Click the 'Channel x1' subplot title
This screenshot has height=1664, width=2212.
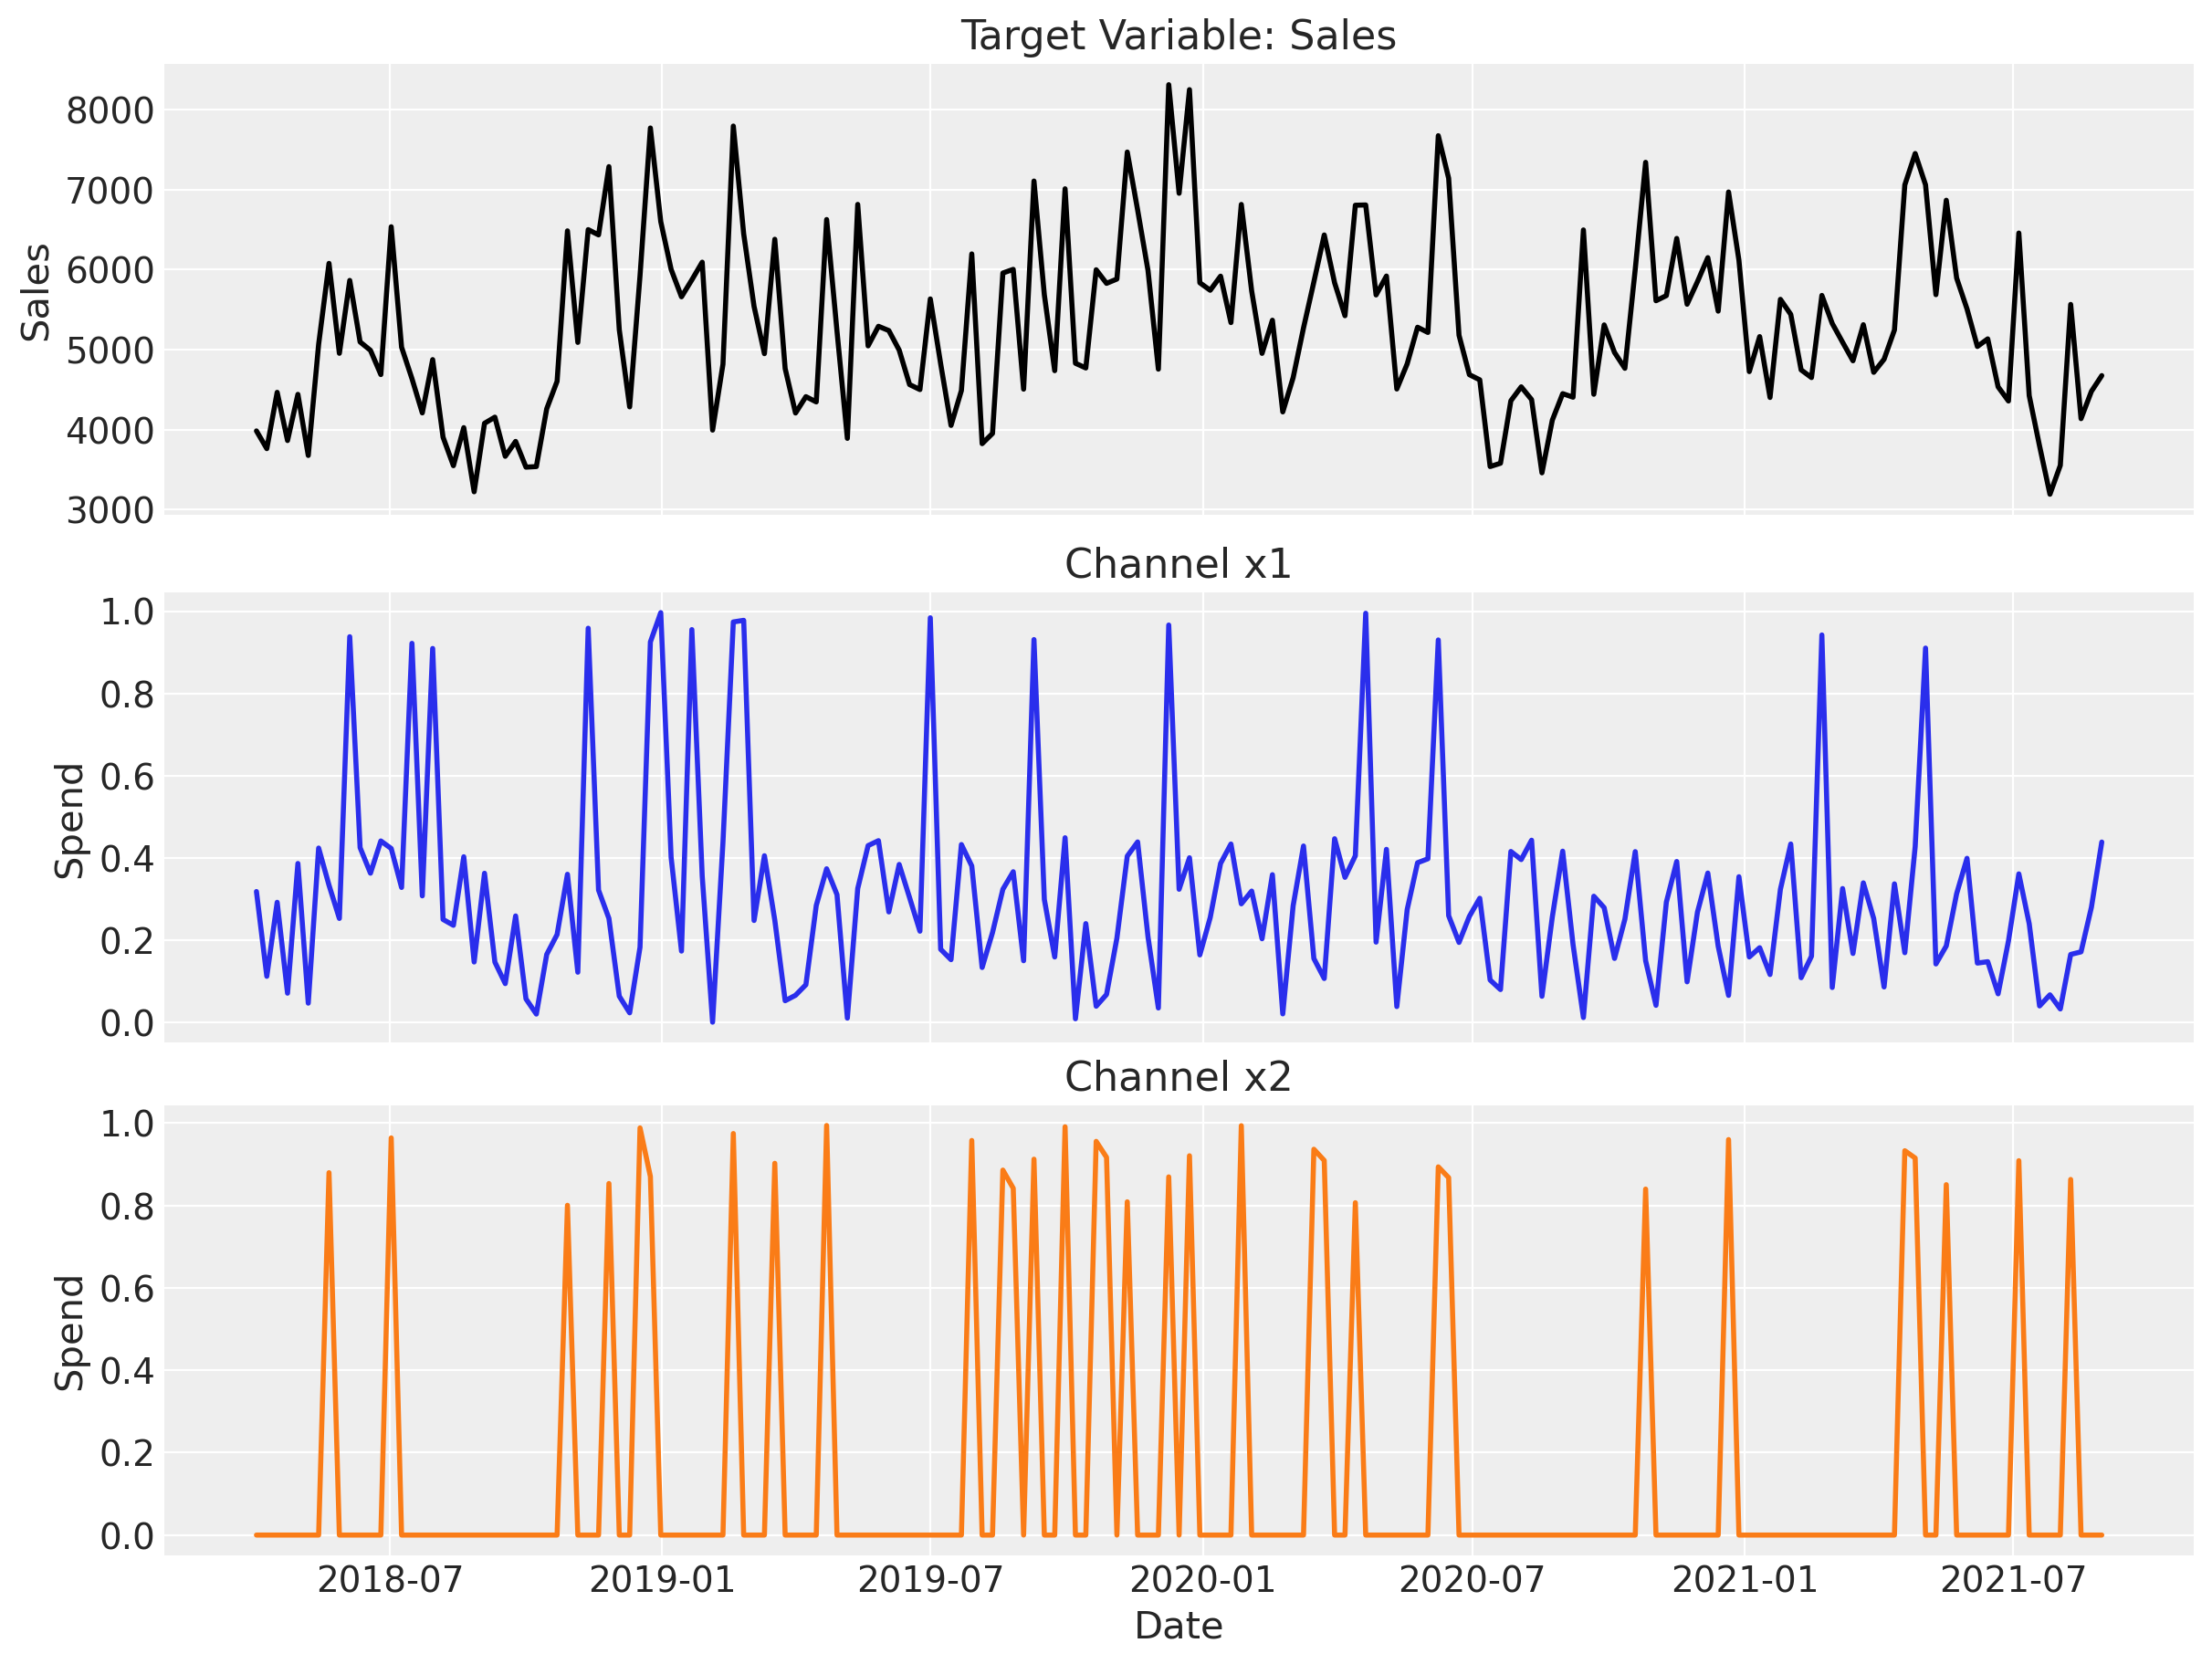[1177, 564]
